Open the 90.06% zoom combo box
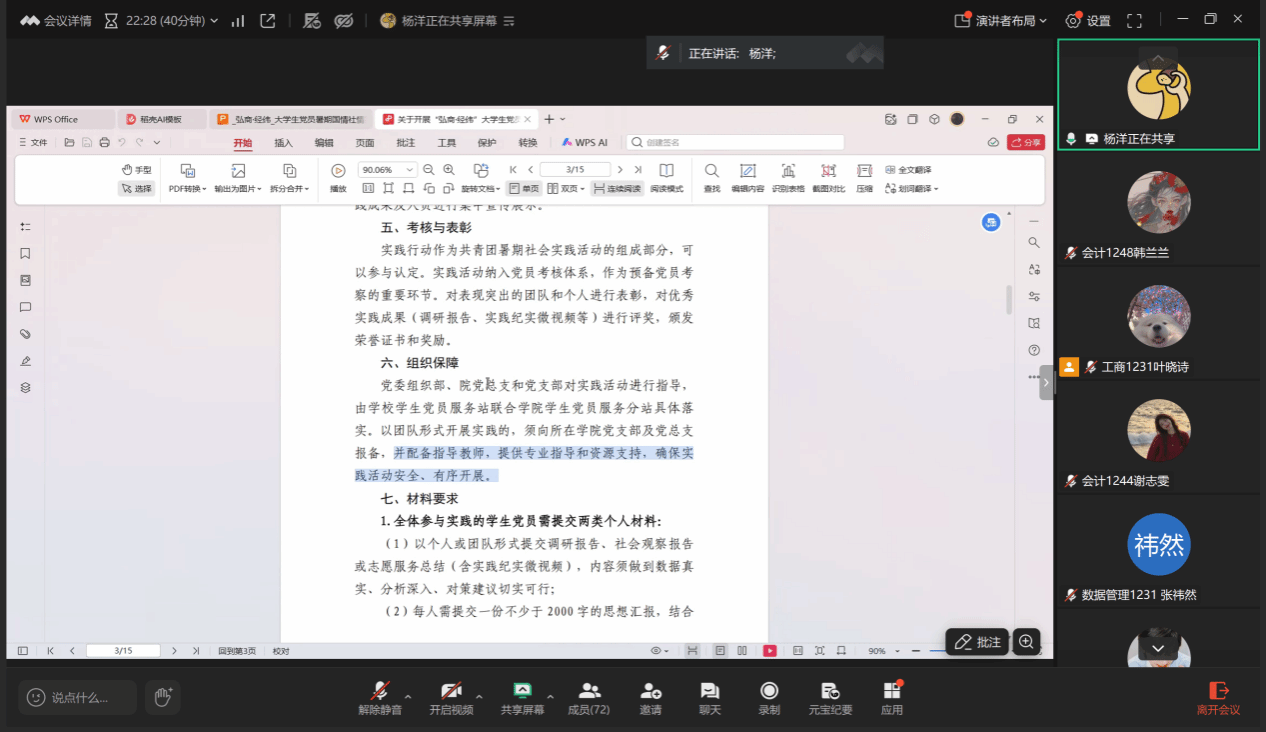 [388, 170]
